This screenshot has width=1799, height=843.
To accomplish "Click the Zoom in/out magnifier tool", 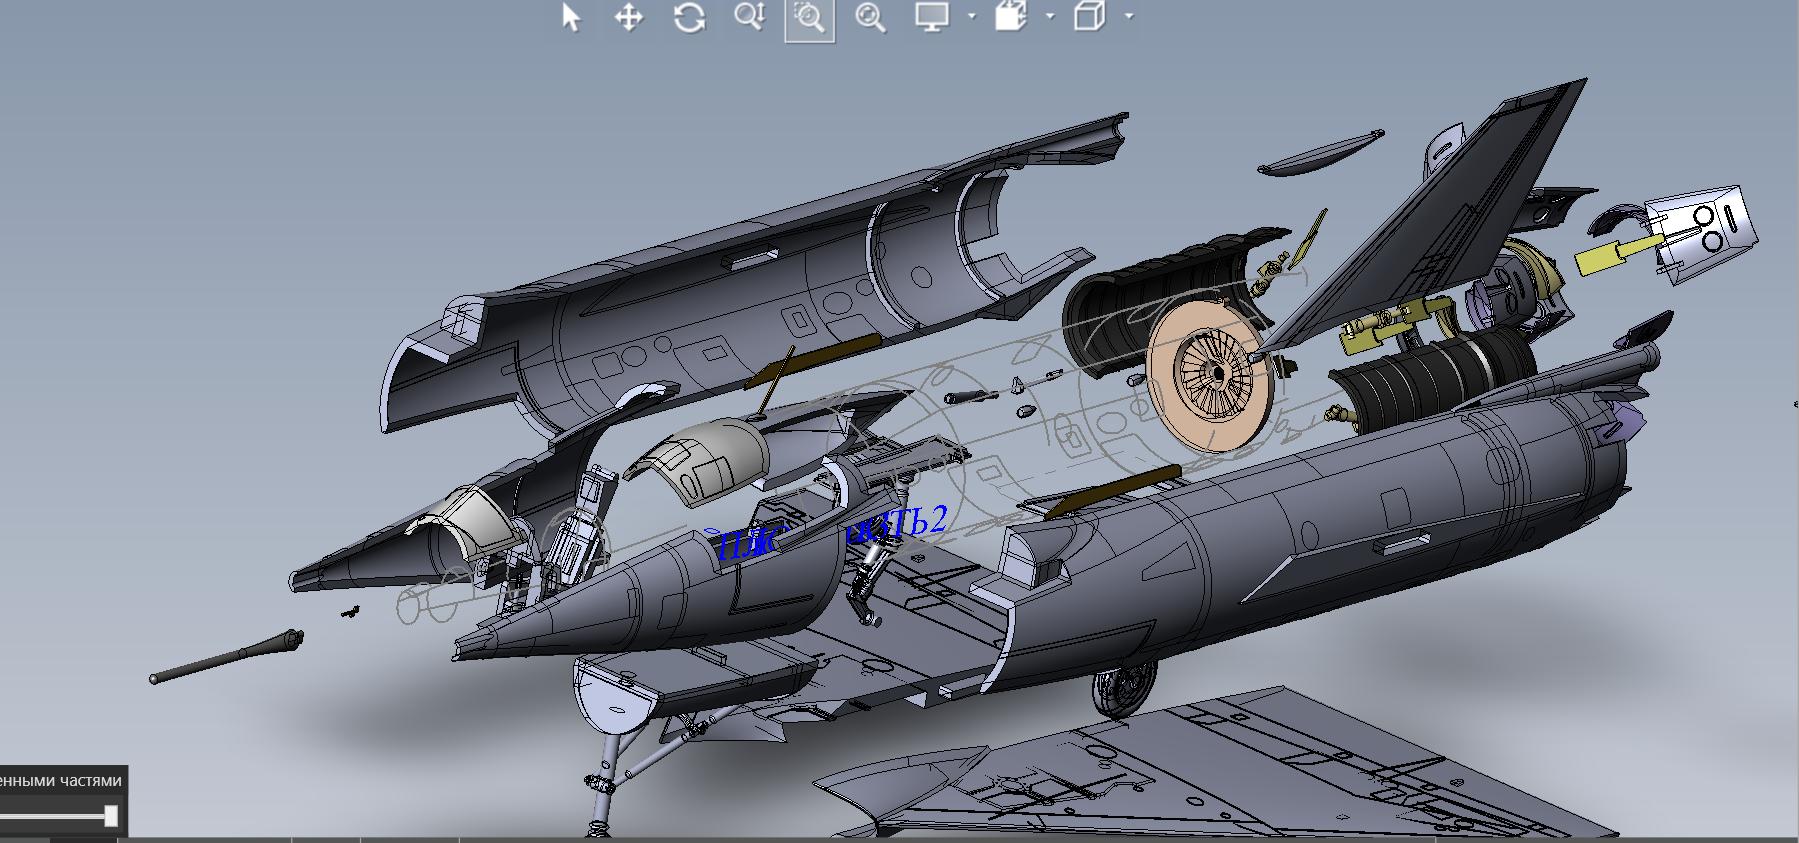I will (749, 17).
